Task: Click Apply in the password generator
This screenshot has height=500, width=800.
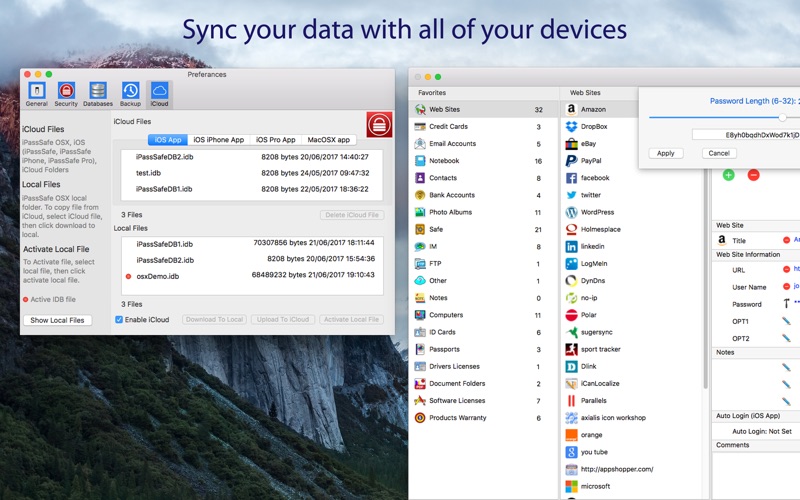Action: (665, 153)
